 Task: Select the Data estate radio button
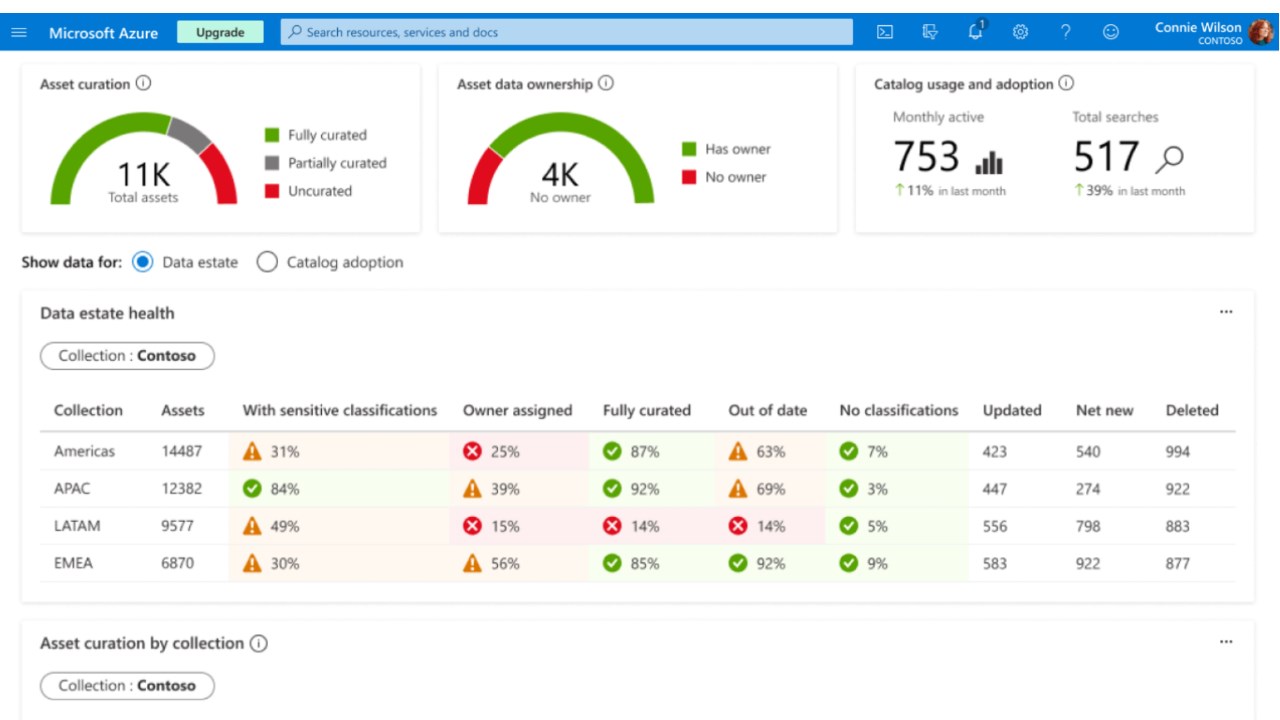click(x=142, y=262)
